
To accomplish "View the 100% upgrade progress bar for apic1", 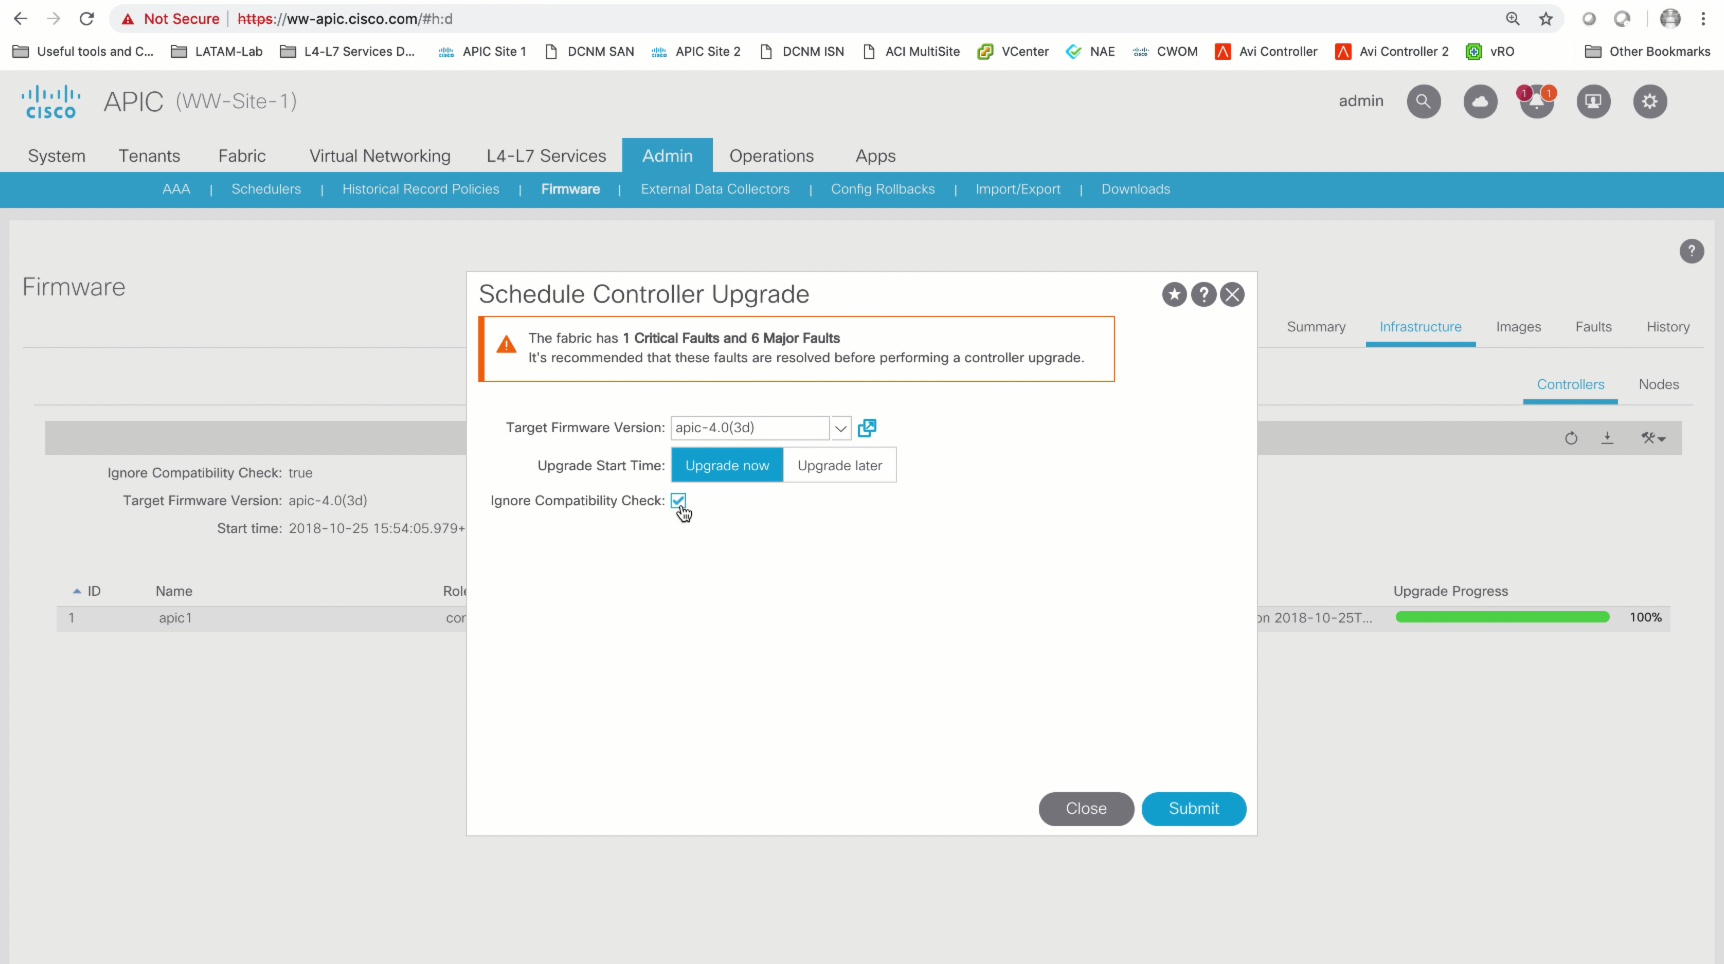I will [x=1501, y=617].
